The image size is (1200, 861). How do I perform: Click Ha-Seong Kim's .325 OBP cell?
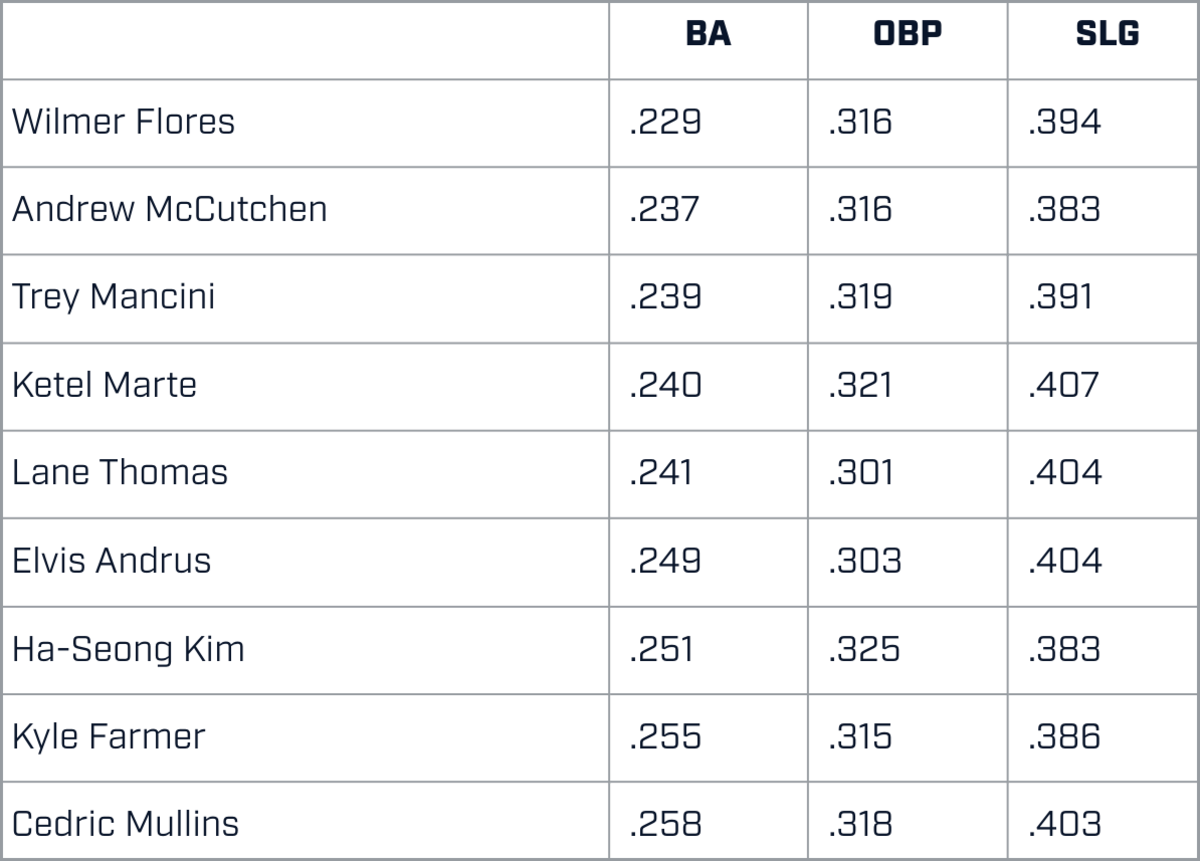(x=864, y=648)
